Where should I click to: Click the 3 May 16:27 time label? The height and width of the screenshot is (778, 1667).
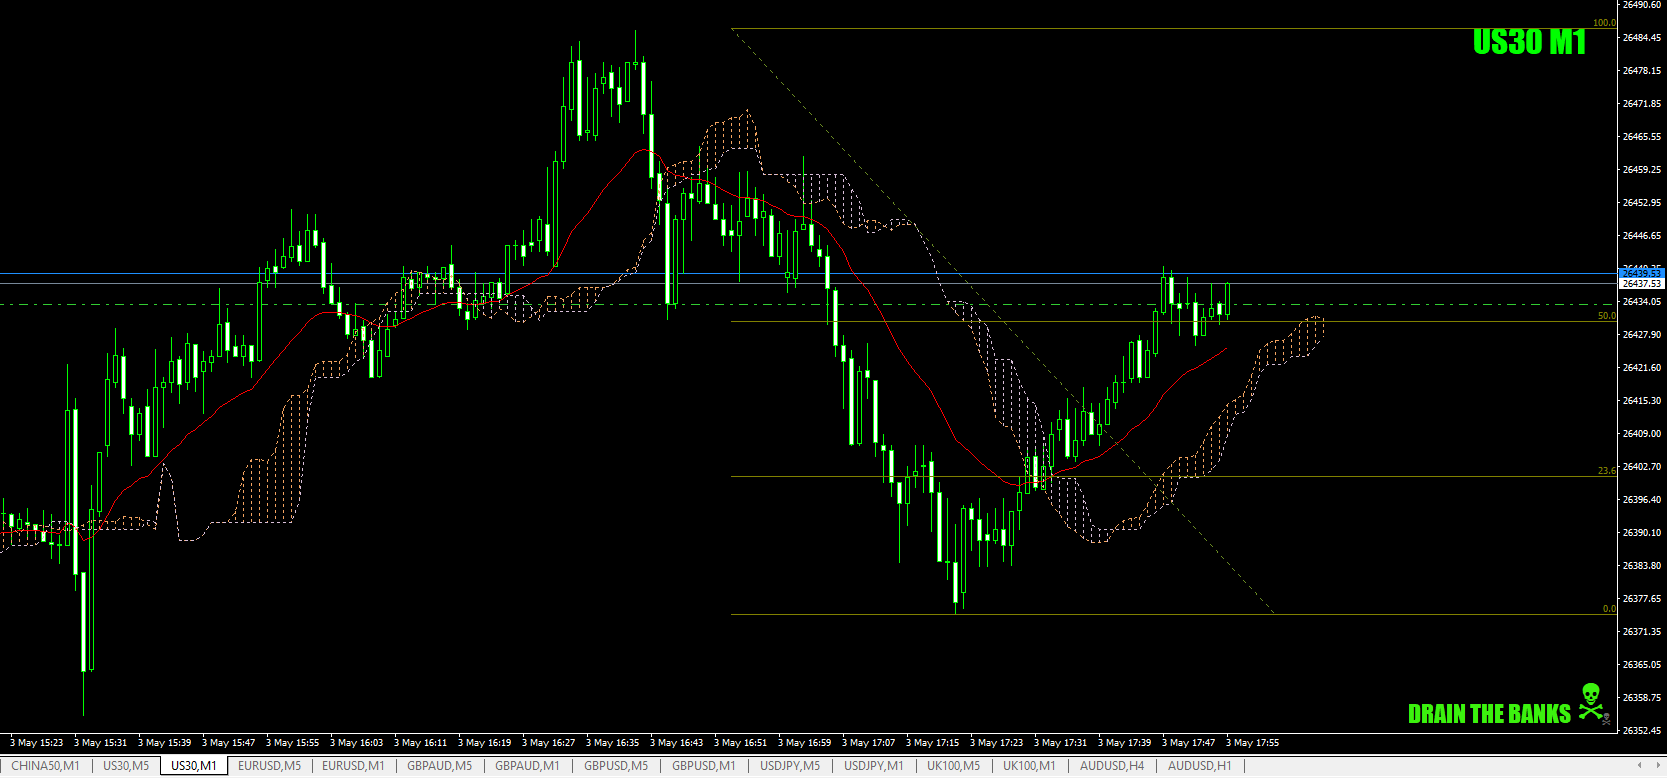tap(548, 743)
